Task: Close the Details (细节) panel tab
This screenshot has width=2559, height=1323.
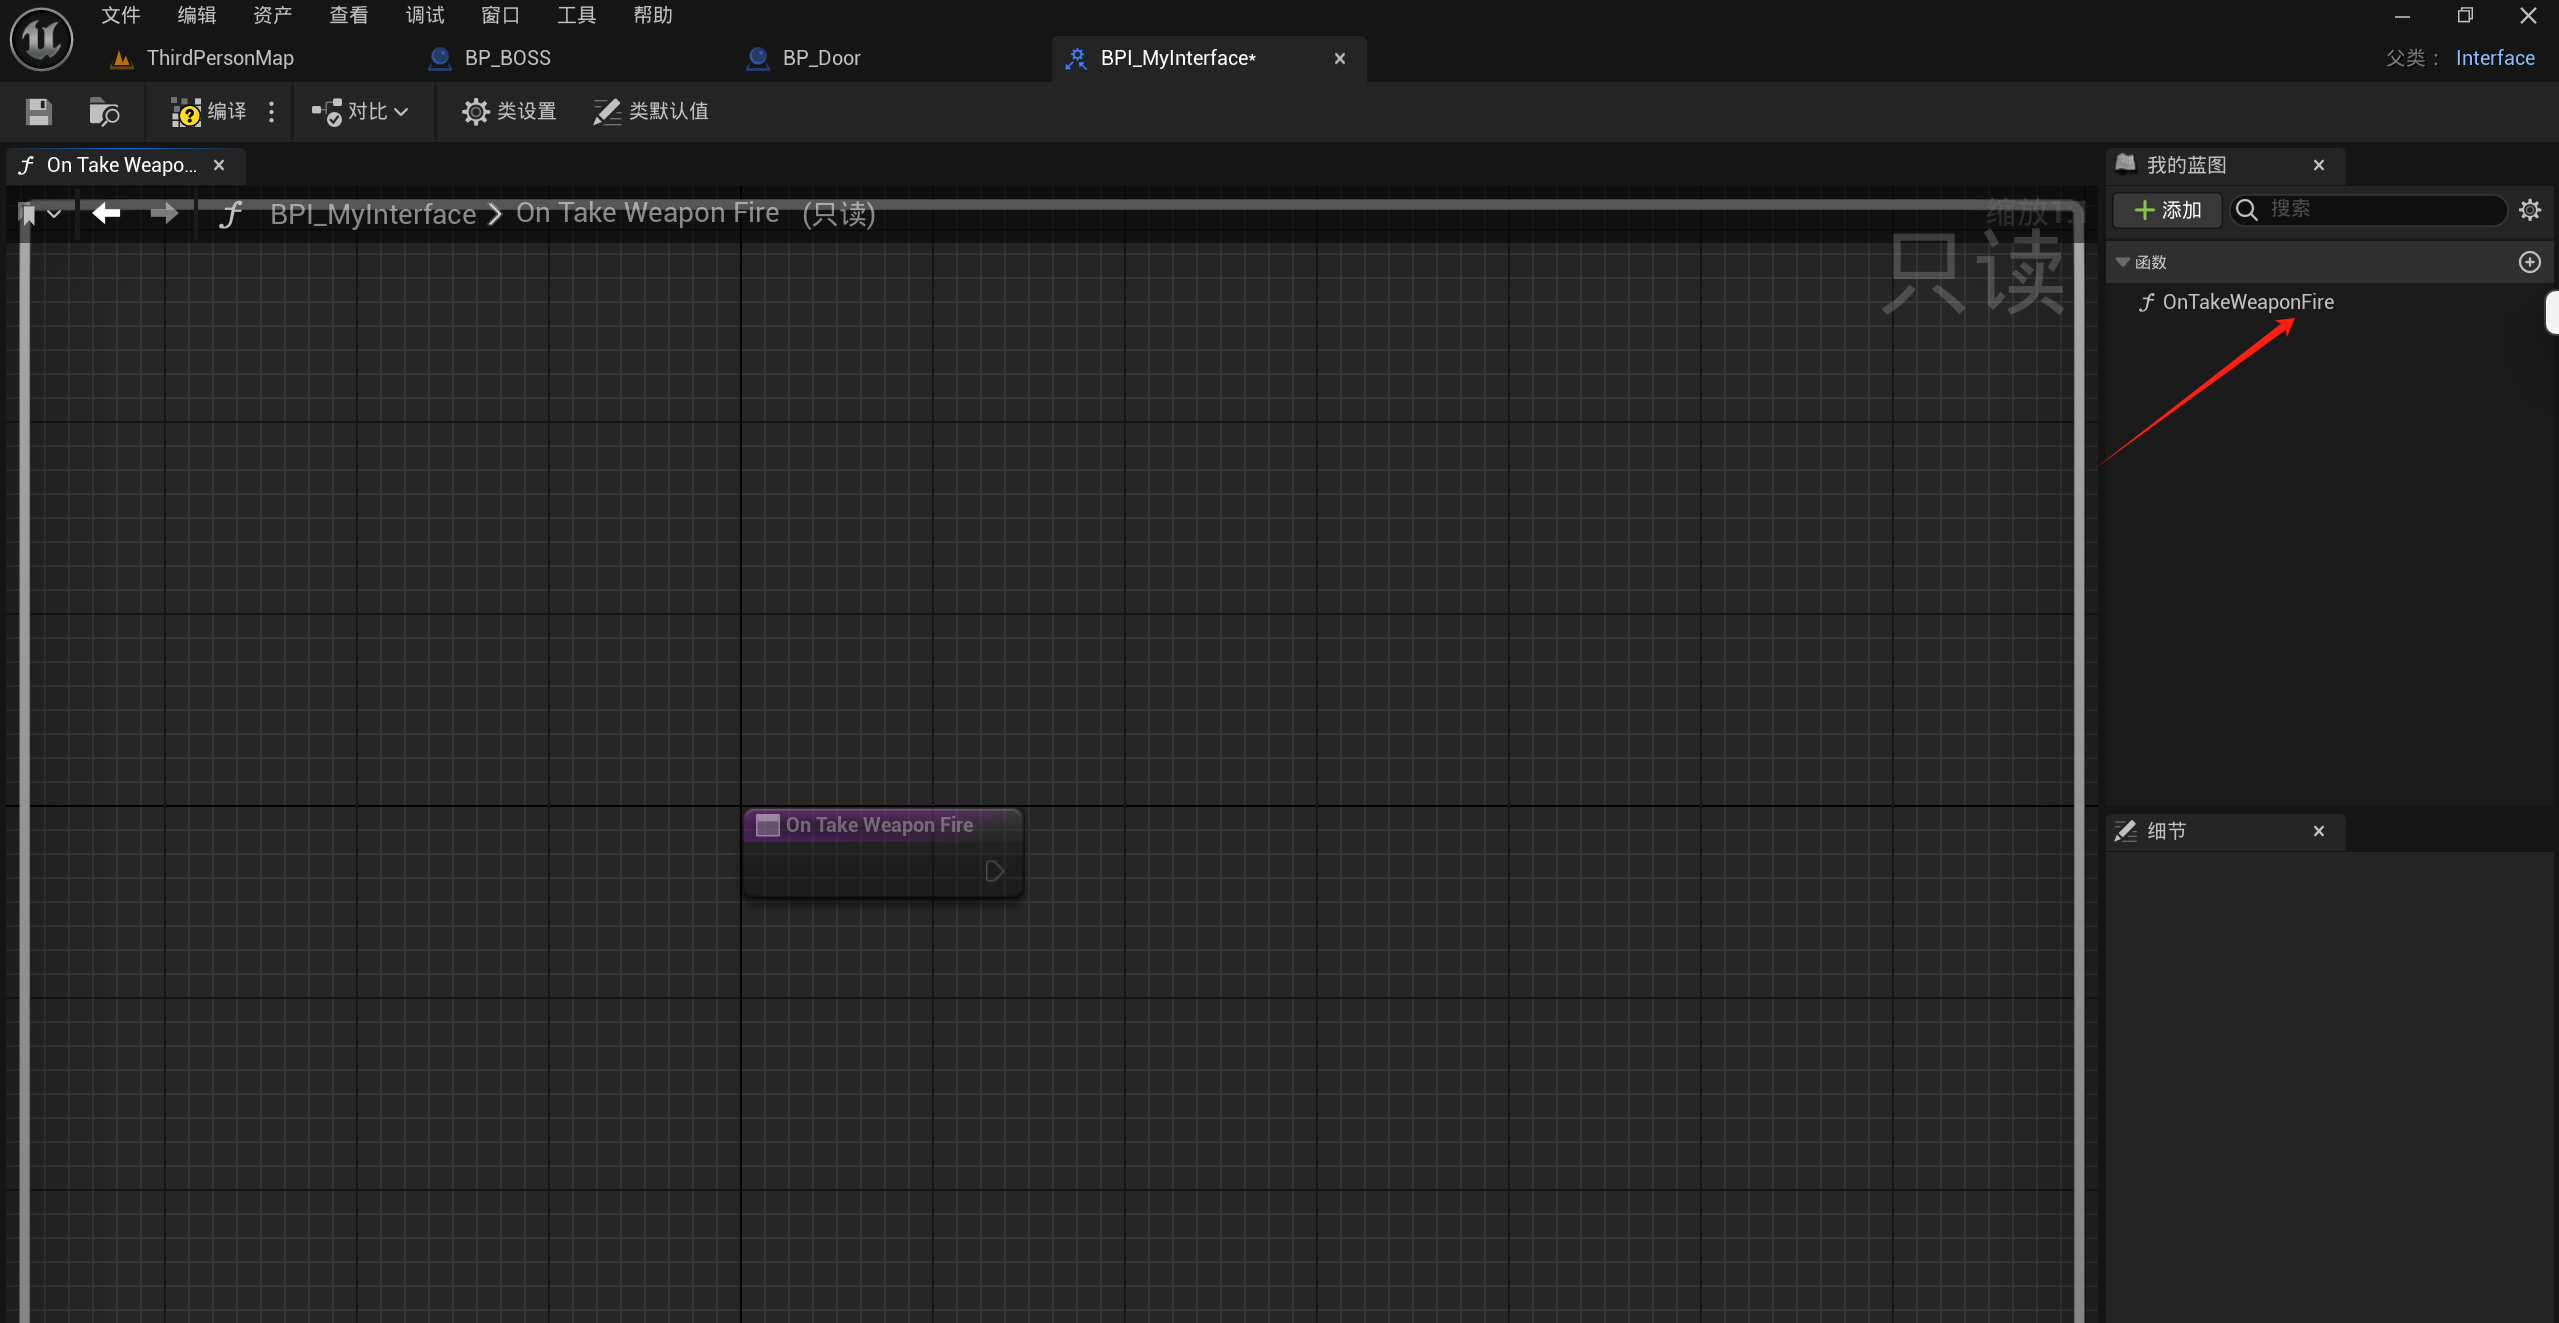Action: coord(2318,831)
